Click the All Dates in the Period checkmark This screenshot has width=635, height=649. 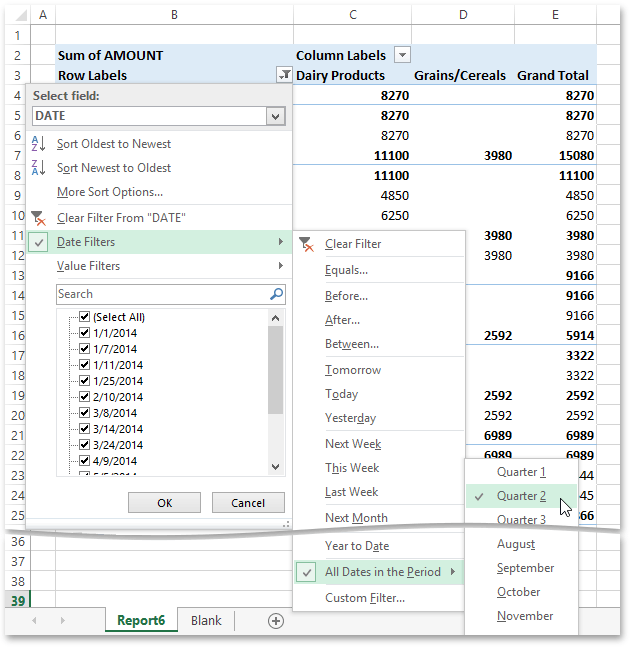coord(306,572)
